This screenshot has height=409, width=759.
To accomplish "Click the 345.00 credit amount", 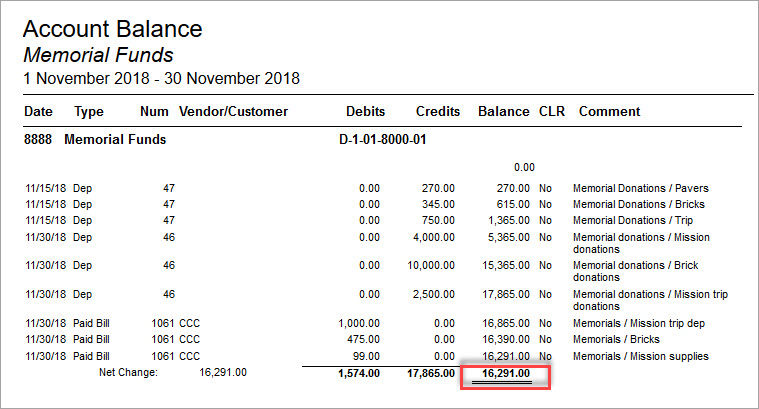I will point(438,204).
